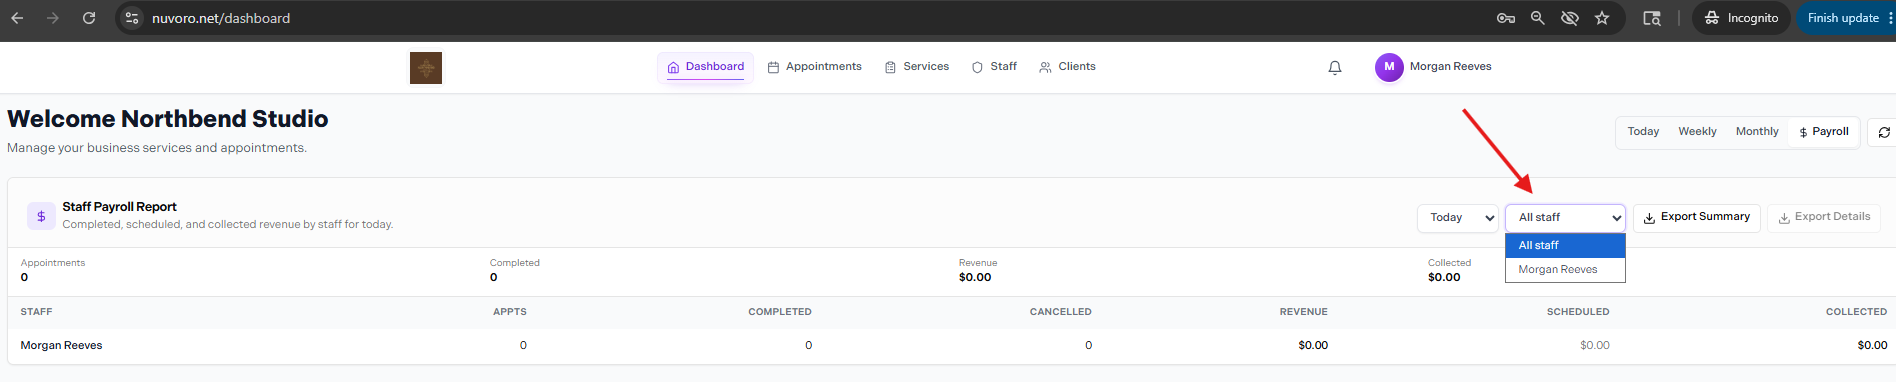Click the purple M profile avatar

[x=1389, y=67]
